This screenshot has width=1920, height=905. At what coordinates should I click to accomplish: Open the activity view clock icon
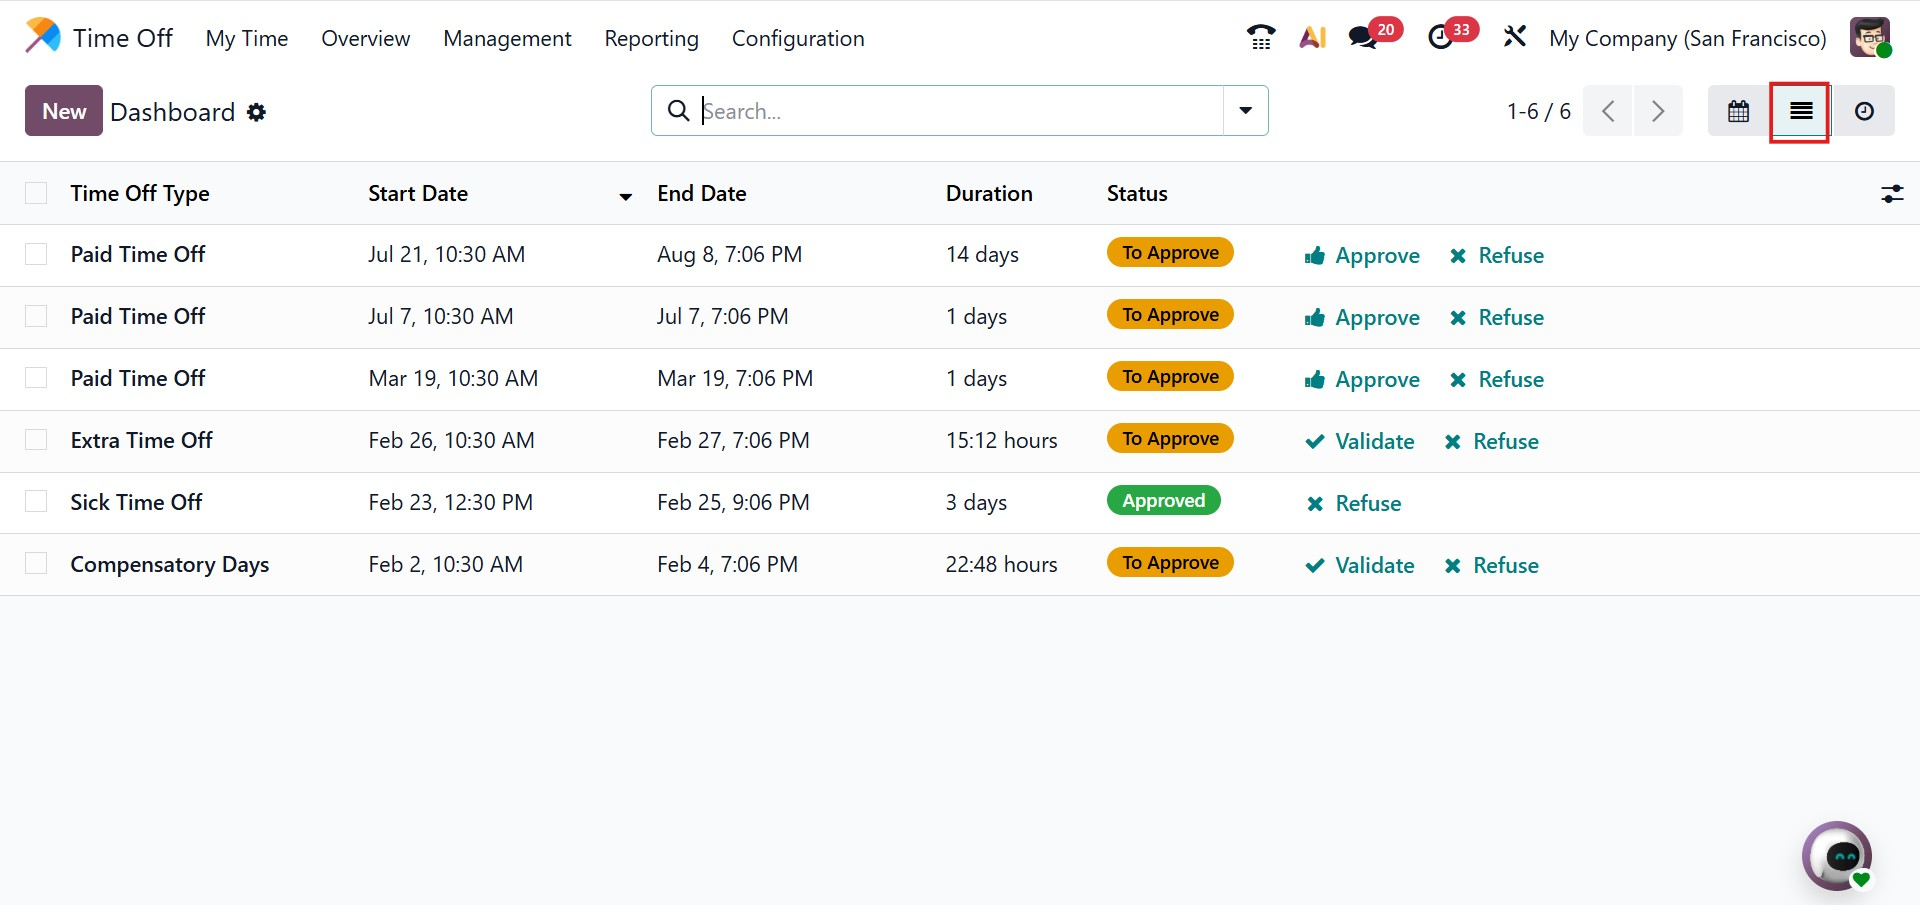click(1864, 111)
